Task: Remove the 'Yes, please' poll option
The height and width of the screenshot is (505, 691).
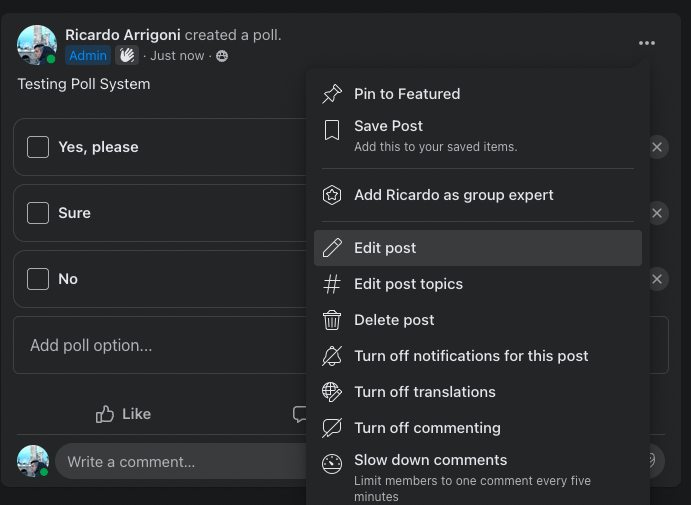Action: (657, 147)
